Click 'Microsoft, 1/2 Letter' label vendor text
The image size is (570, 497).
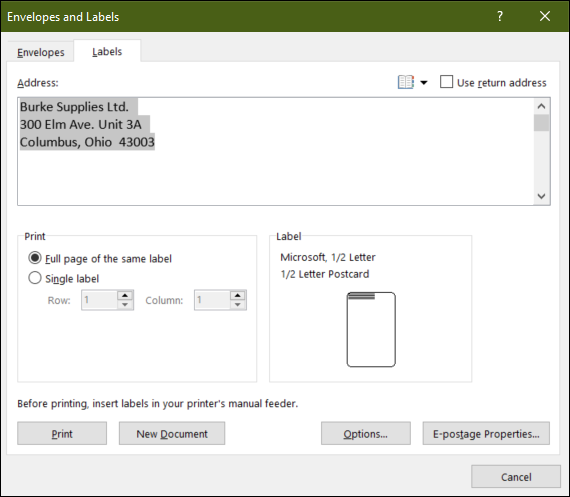328,257
